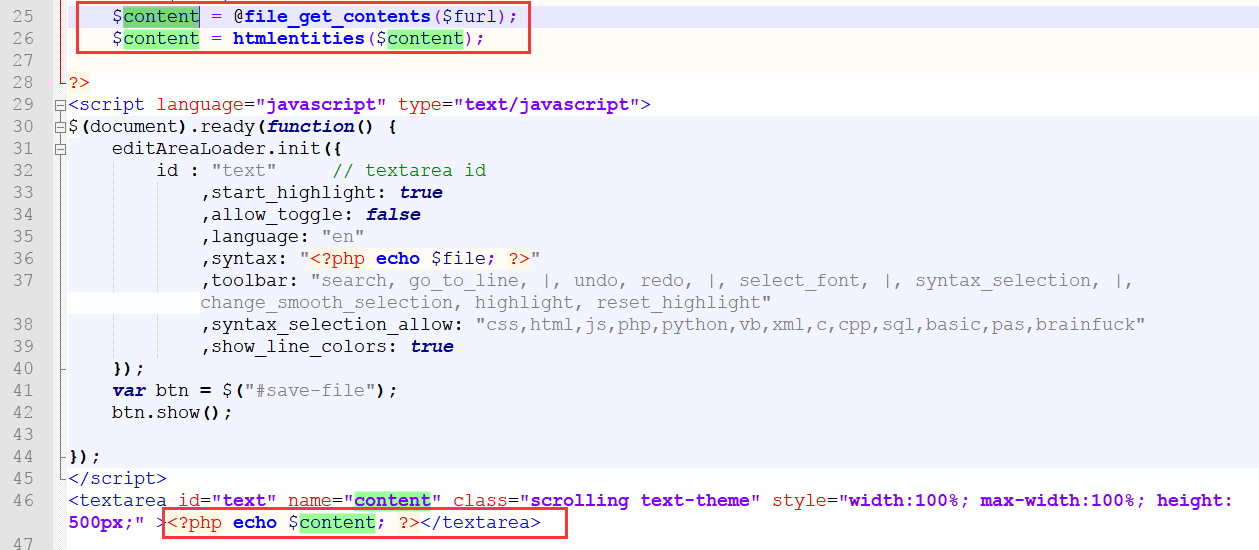
Task: Click the // textarea id comment
Action: pos(409,171)
